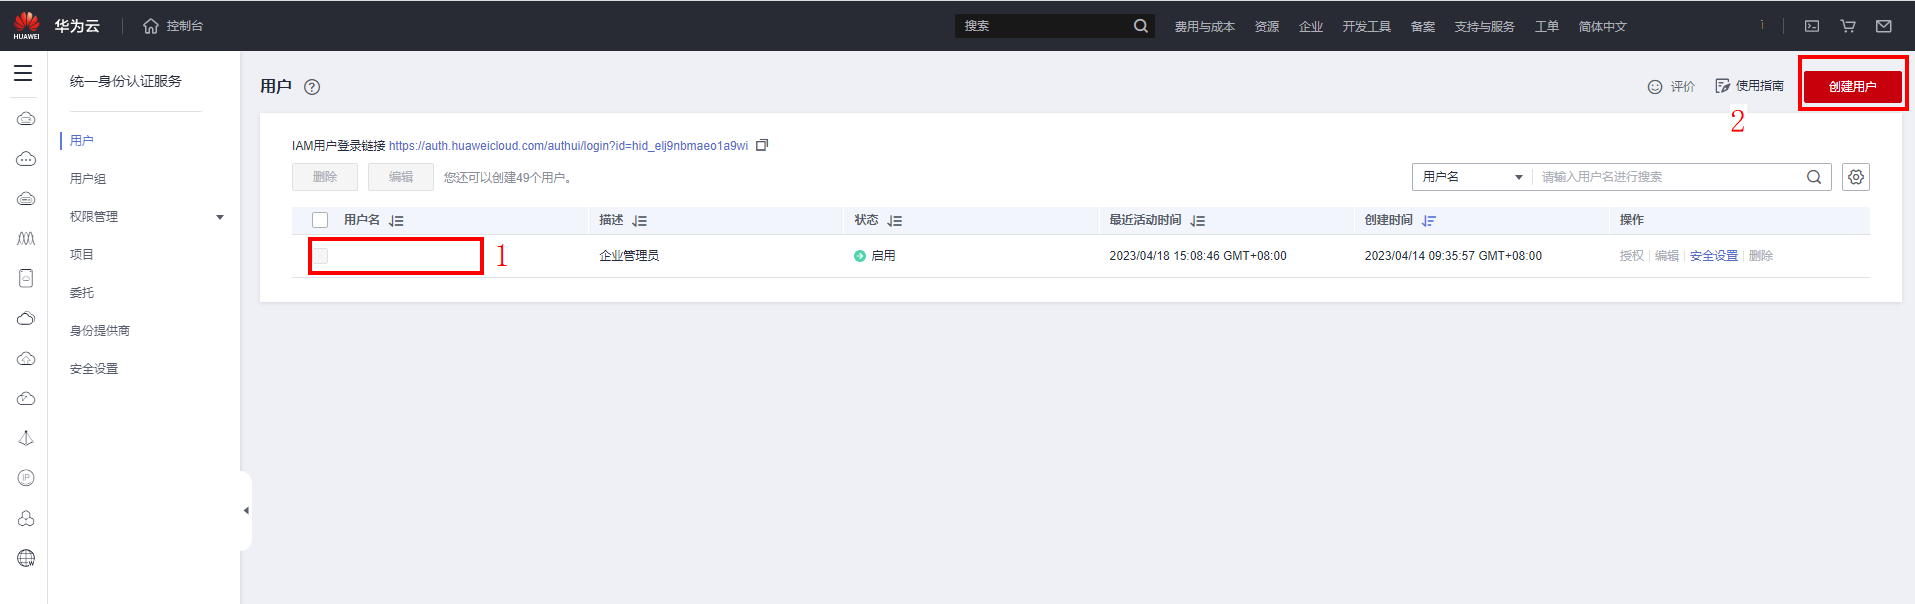Open the circled IP icon in sidebar
This screenshot has width=1915, height=604.
coord(26,478)
